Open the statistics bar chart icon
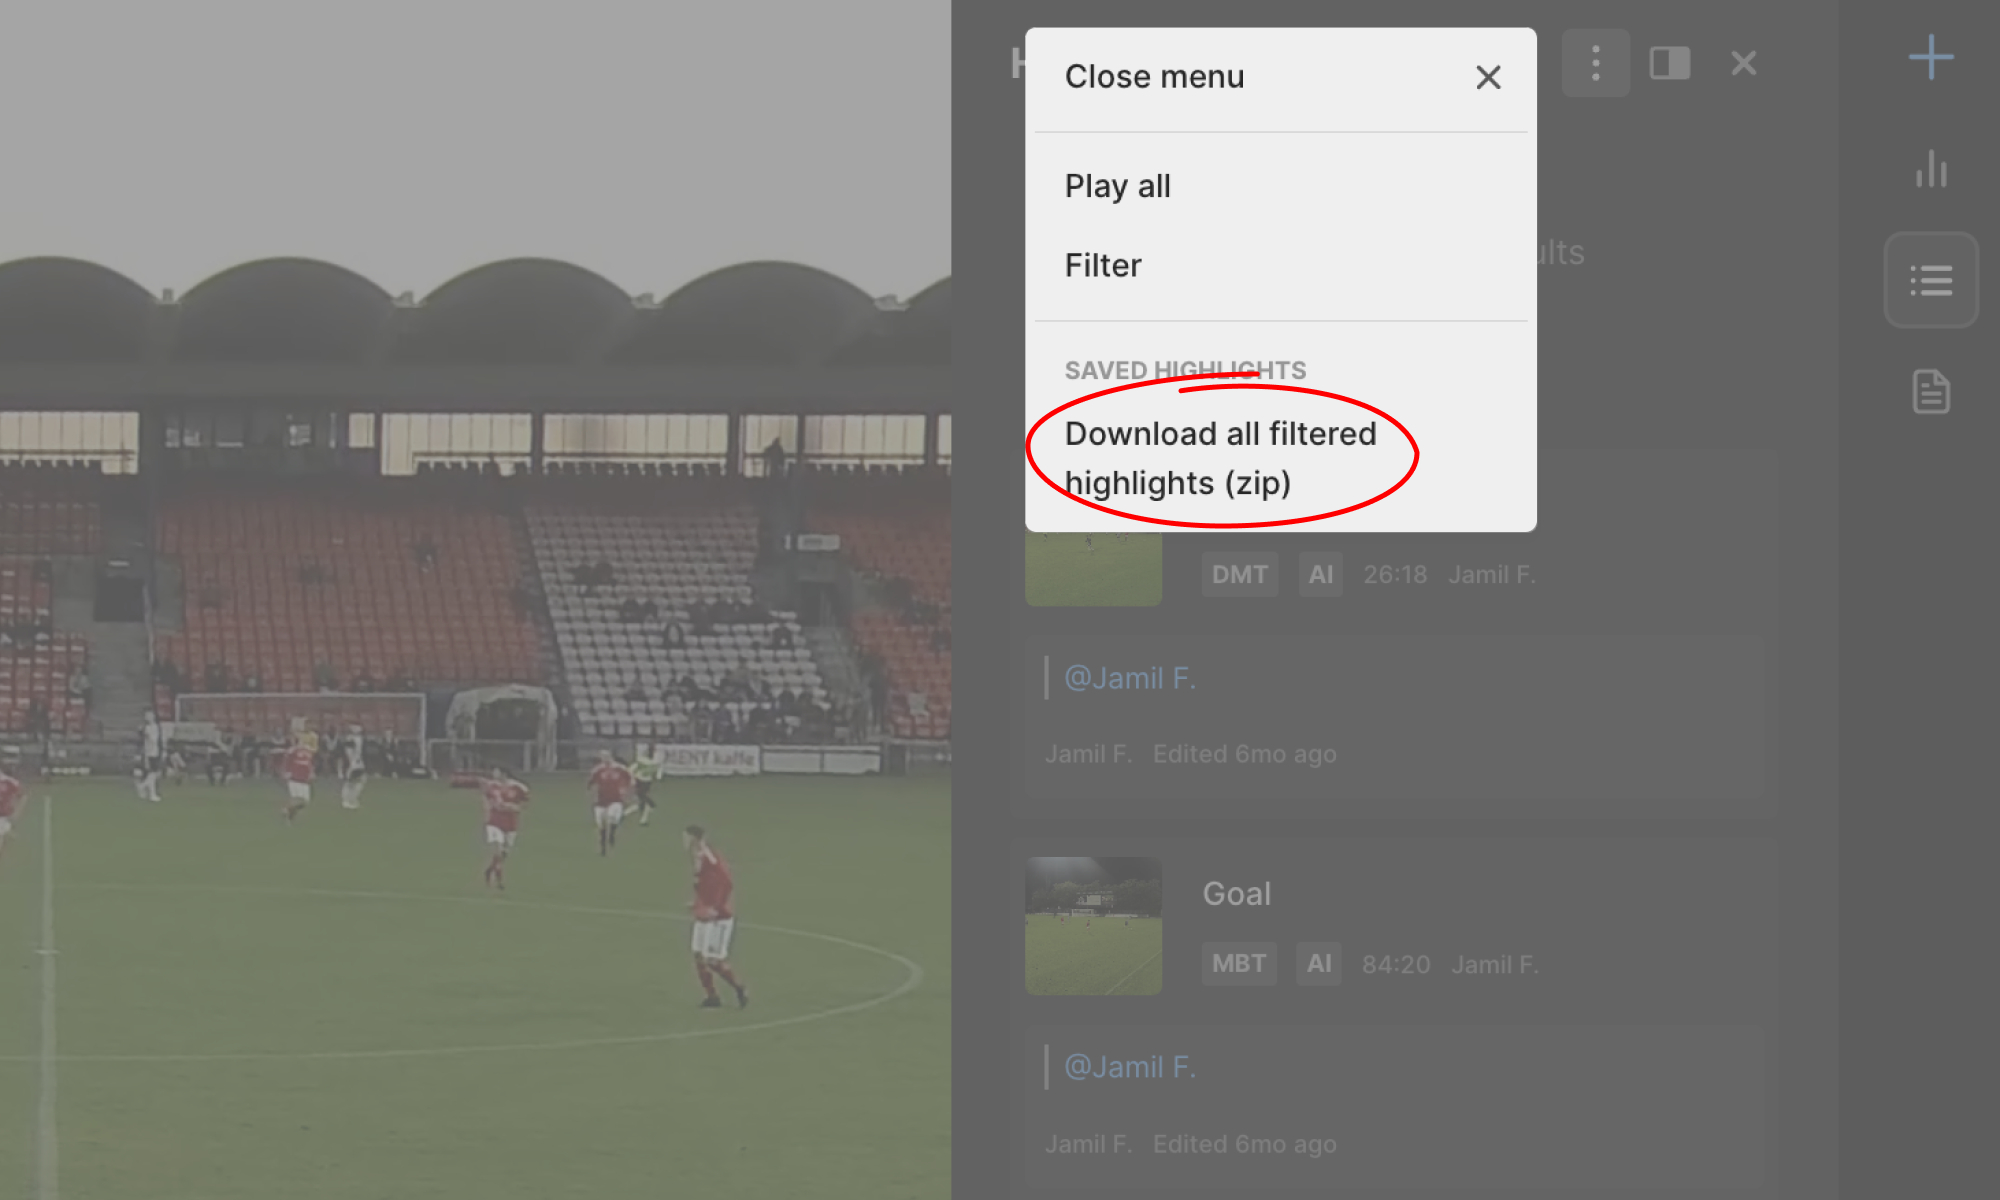The image size is (2000, 1200). pos(1931,169)
